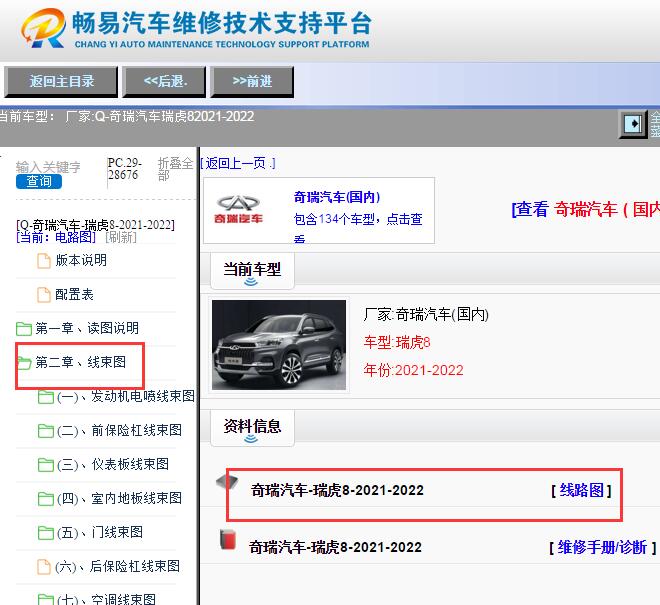The width and height of the screenshot is (660, 605).
Task: Expand (三)、仪表板线束图 folder
Action: (113, 464)
